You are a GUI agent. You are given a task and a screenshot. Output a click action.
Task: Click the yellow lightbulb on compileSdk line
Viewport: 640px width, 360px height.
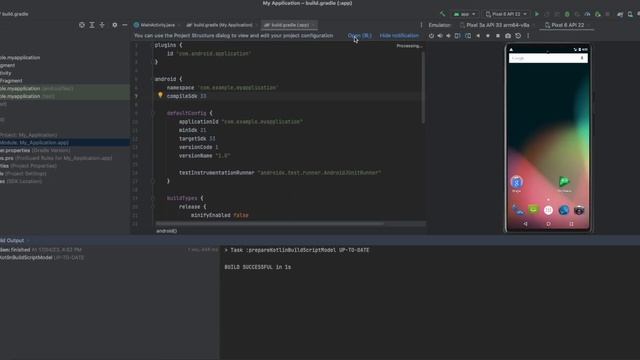click(x=160, y=95)
